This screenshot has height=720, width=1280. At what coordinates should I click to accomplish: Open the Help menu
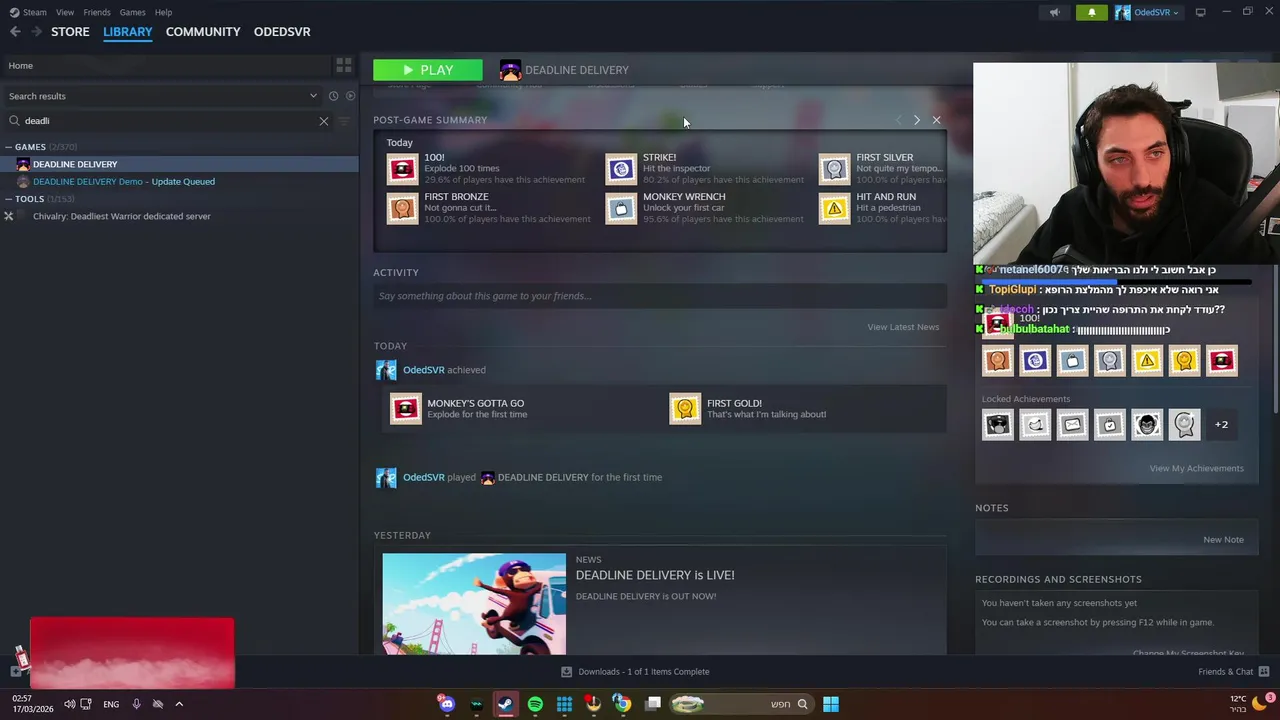click(163, 12)
